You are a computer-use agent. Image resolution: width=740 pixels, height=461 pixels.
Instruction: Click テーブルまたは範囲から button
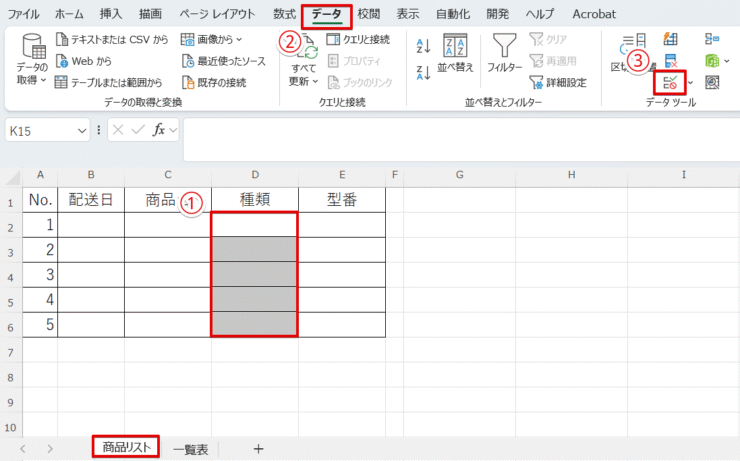click(x=109, y=83)
